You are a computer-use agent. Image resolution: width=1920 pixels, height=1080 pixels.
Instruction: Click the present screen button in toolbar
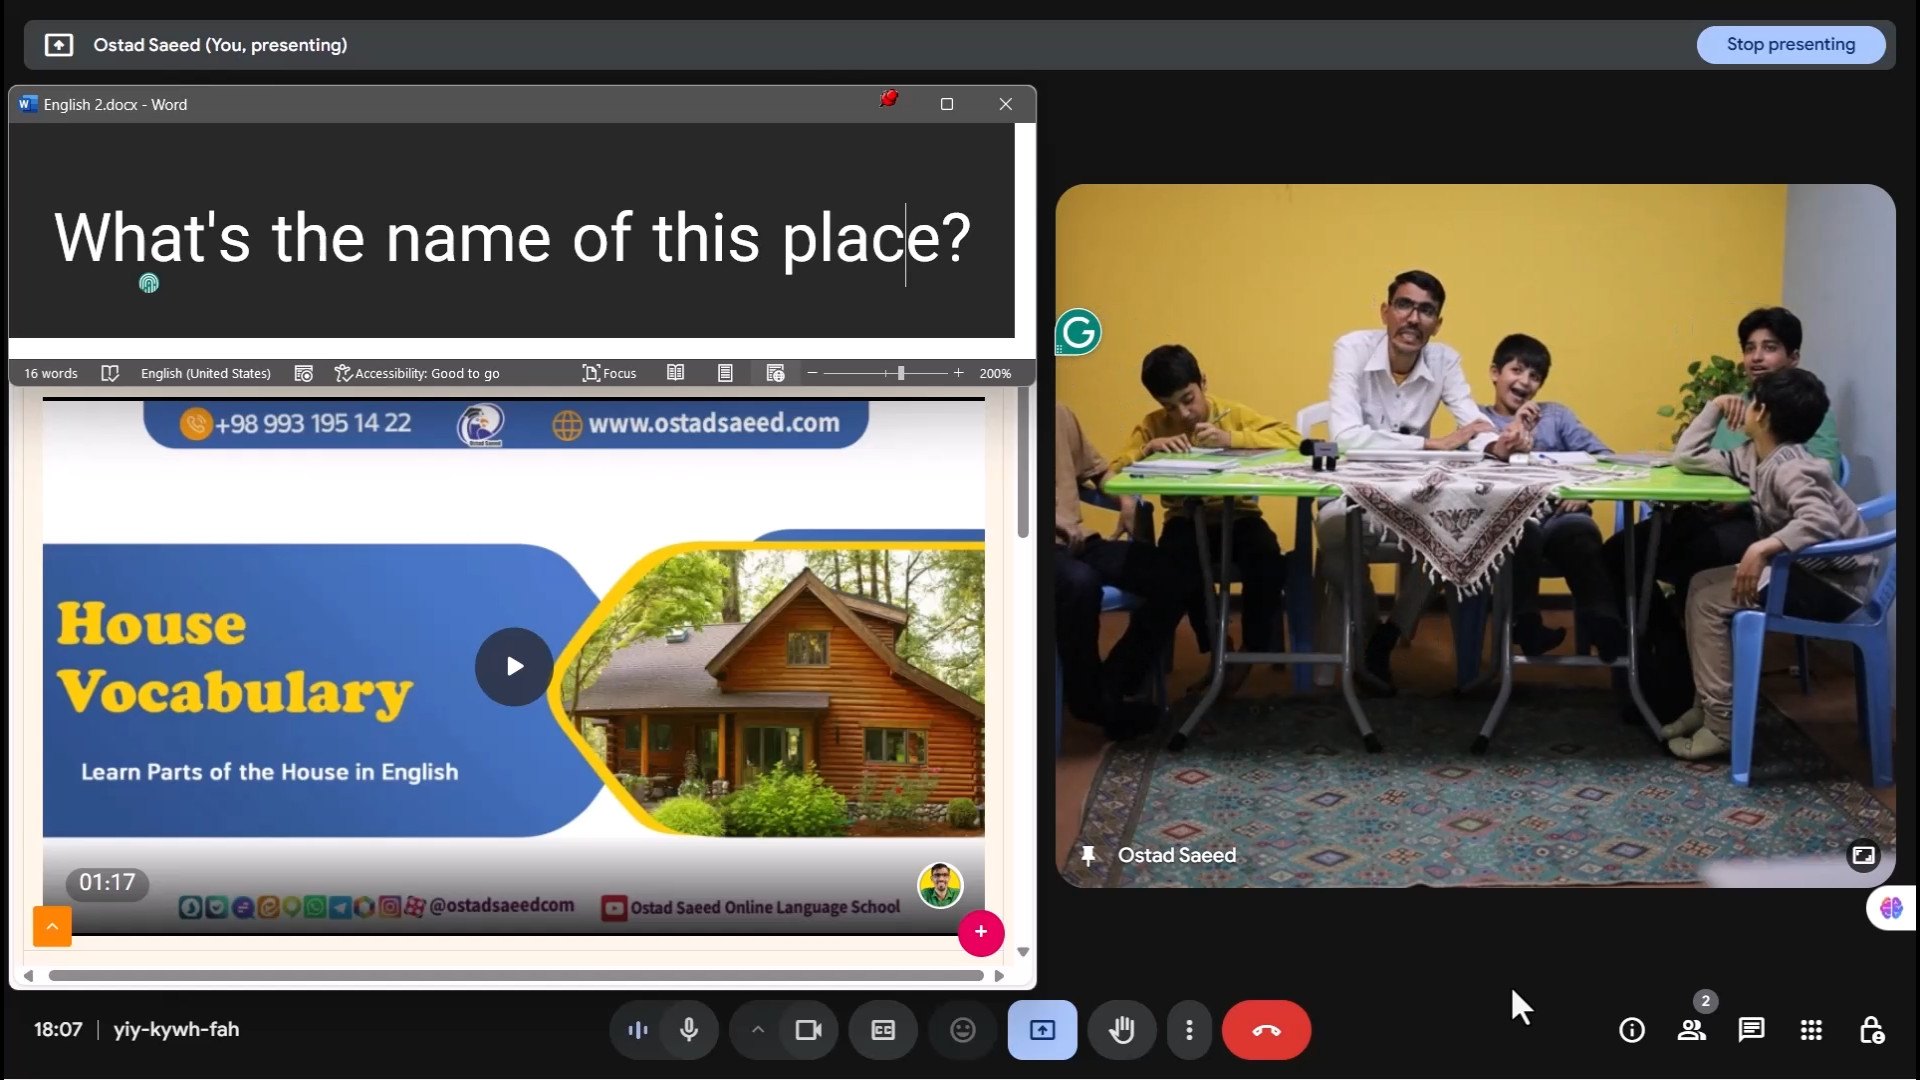coord(1042,1030)
